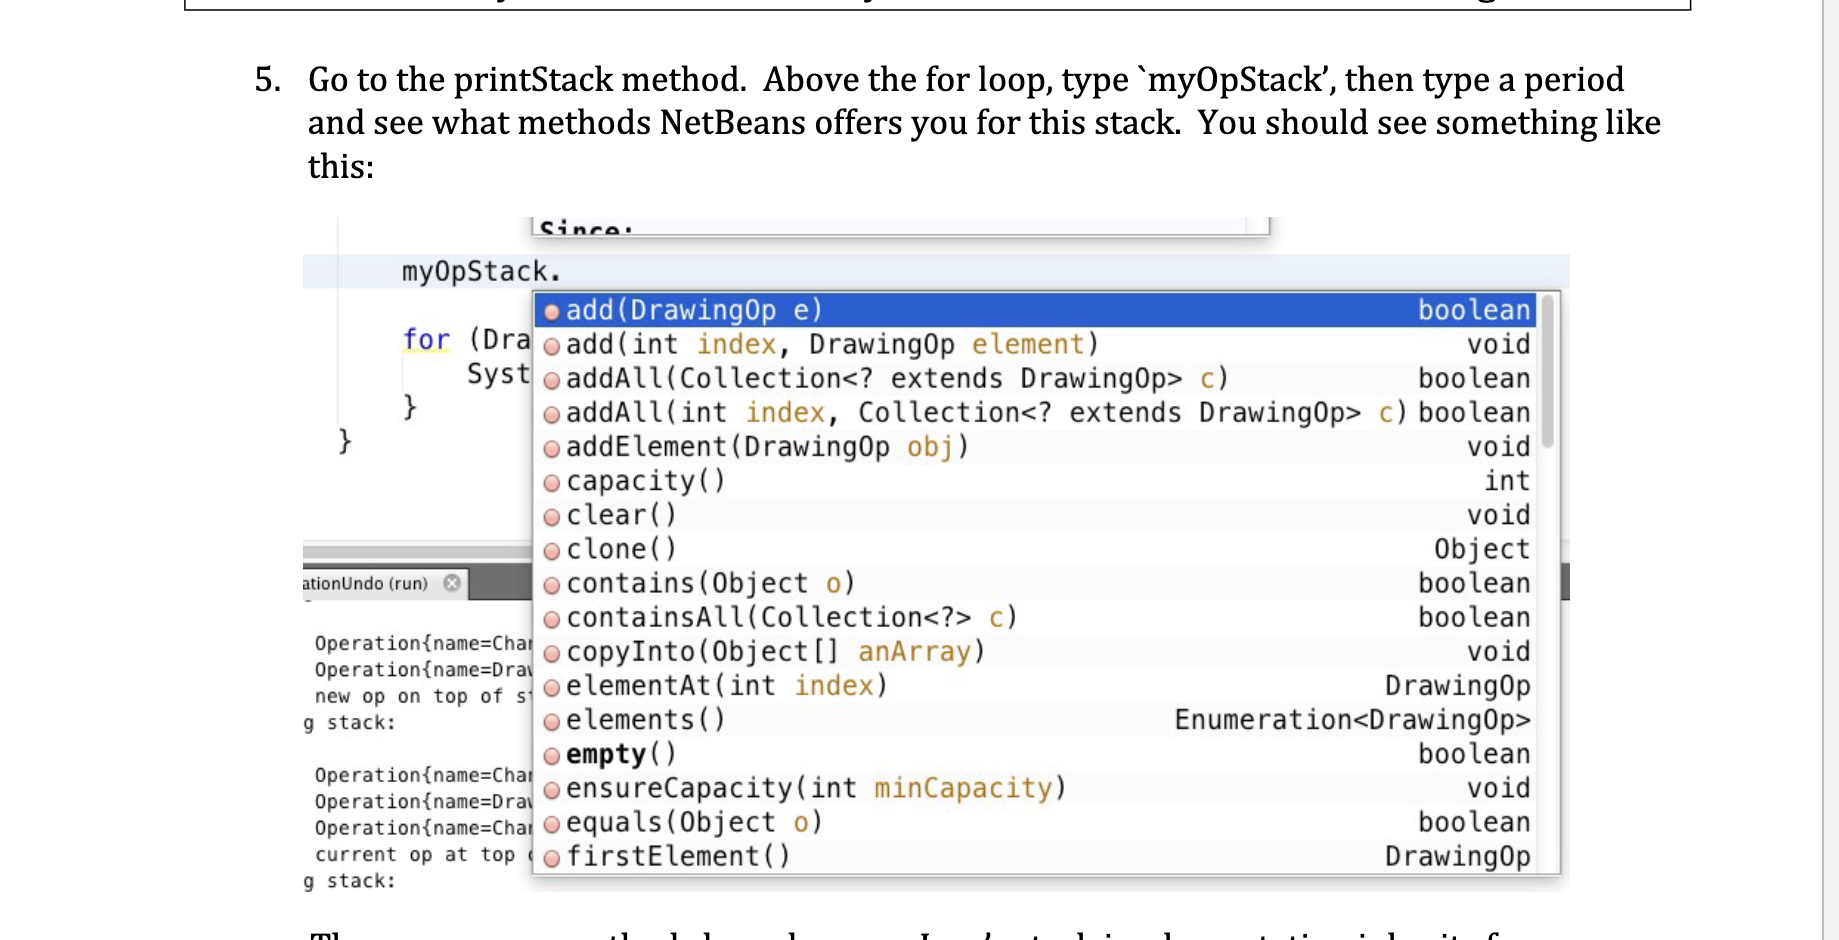This screenshot has height=940, width=1839.
Task: Click the method icon beside add(DrawingOp e)
Action: coord(552,310)
